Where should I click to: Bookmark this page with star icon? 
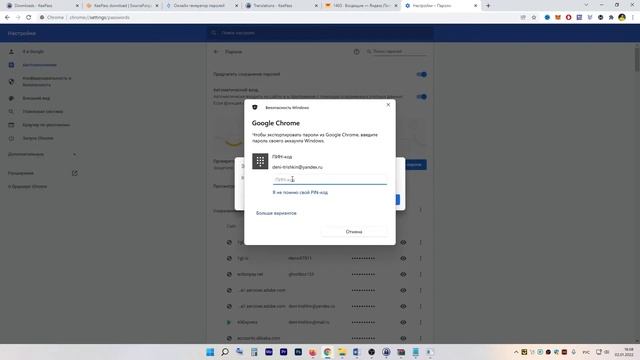point(533,18)
